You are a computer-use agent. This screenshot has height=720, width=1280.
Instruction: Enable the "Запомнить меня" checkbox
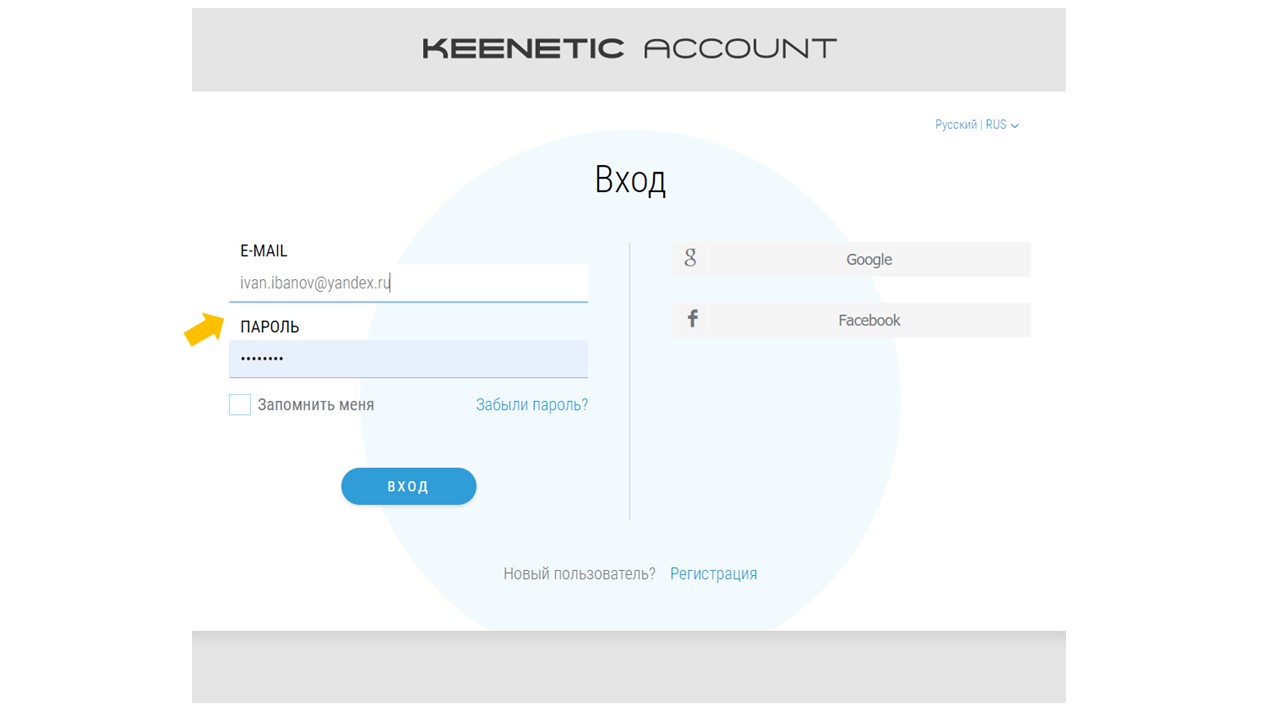point(240,405)
